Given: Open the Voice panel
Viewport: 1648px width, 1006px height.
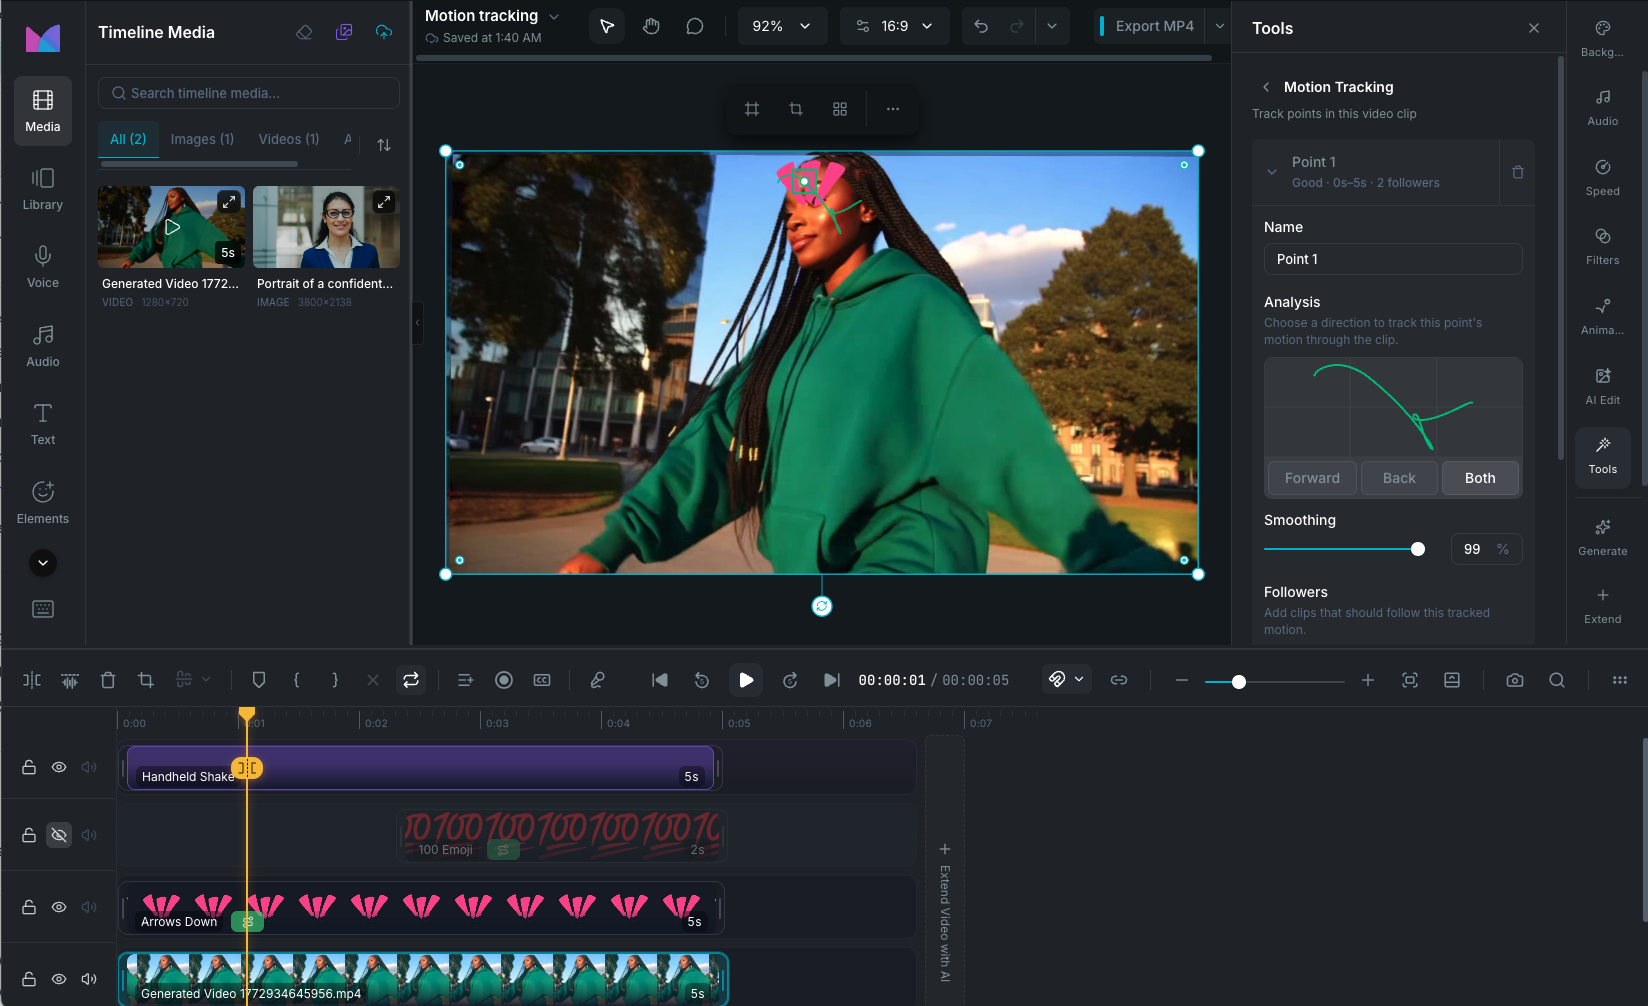Looking at the screenshot, I should pyautogui.click(x=42, y=265).
